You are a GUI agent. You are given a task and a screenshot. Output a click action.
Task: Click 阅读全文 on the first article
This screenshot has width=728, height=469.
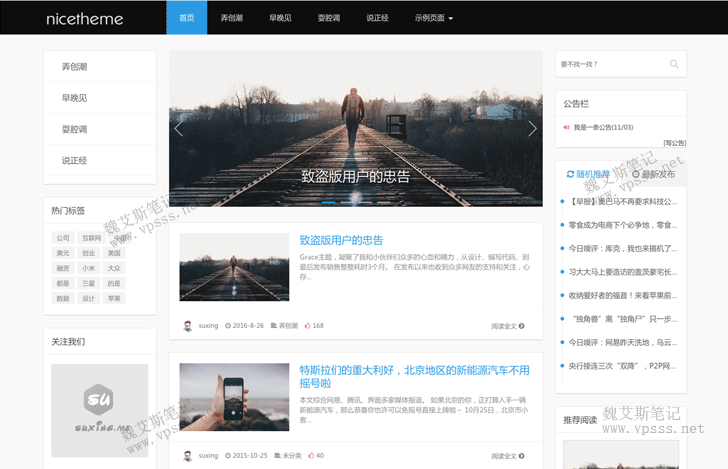(508, 325)
